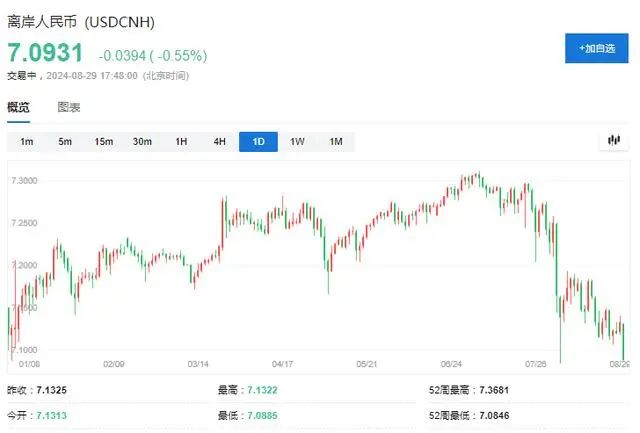
Task: Select the 1W weekly interval
Action: pos(297,142)
